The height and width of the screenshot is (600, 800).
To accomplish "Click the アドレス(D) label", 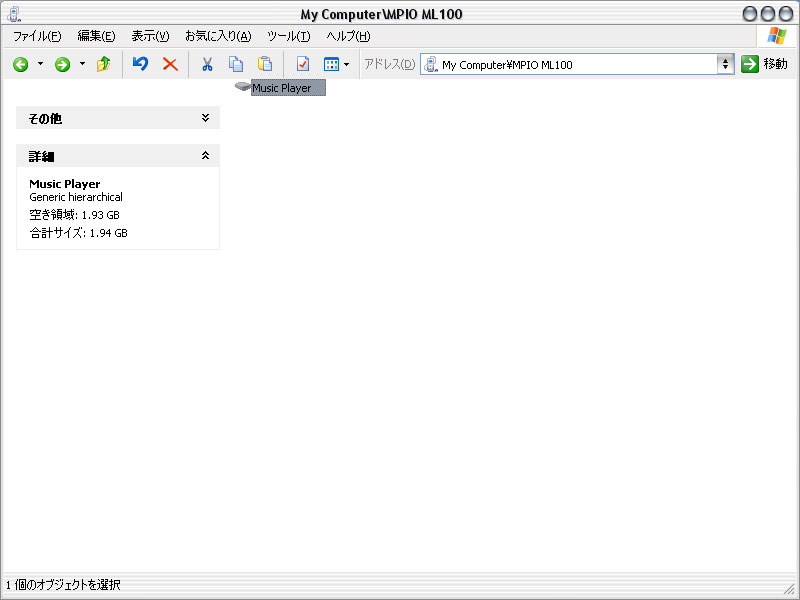I will tap(389, 64).
